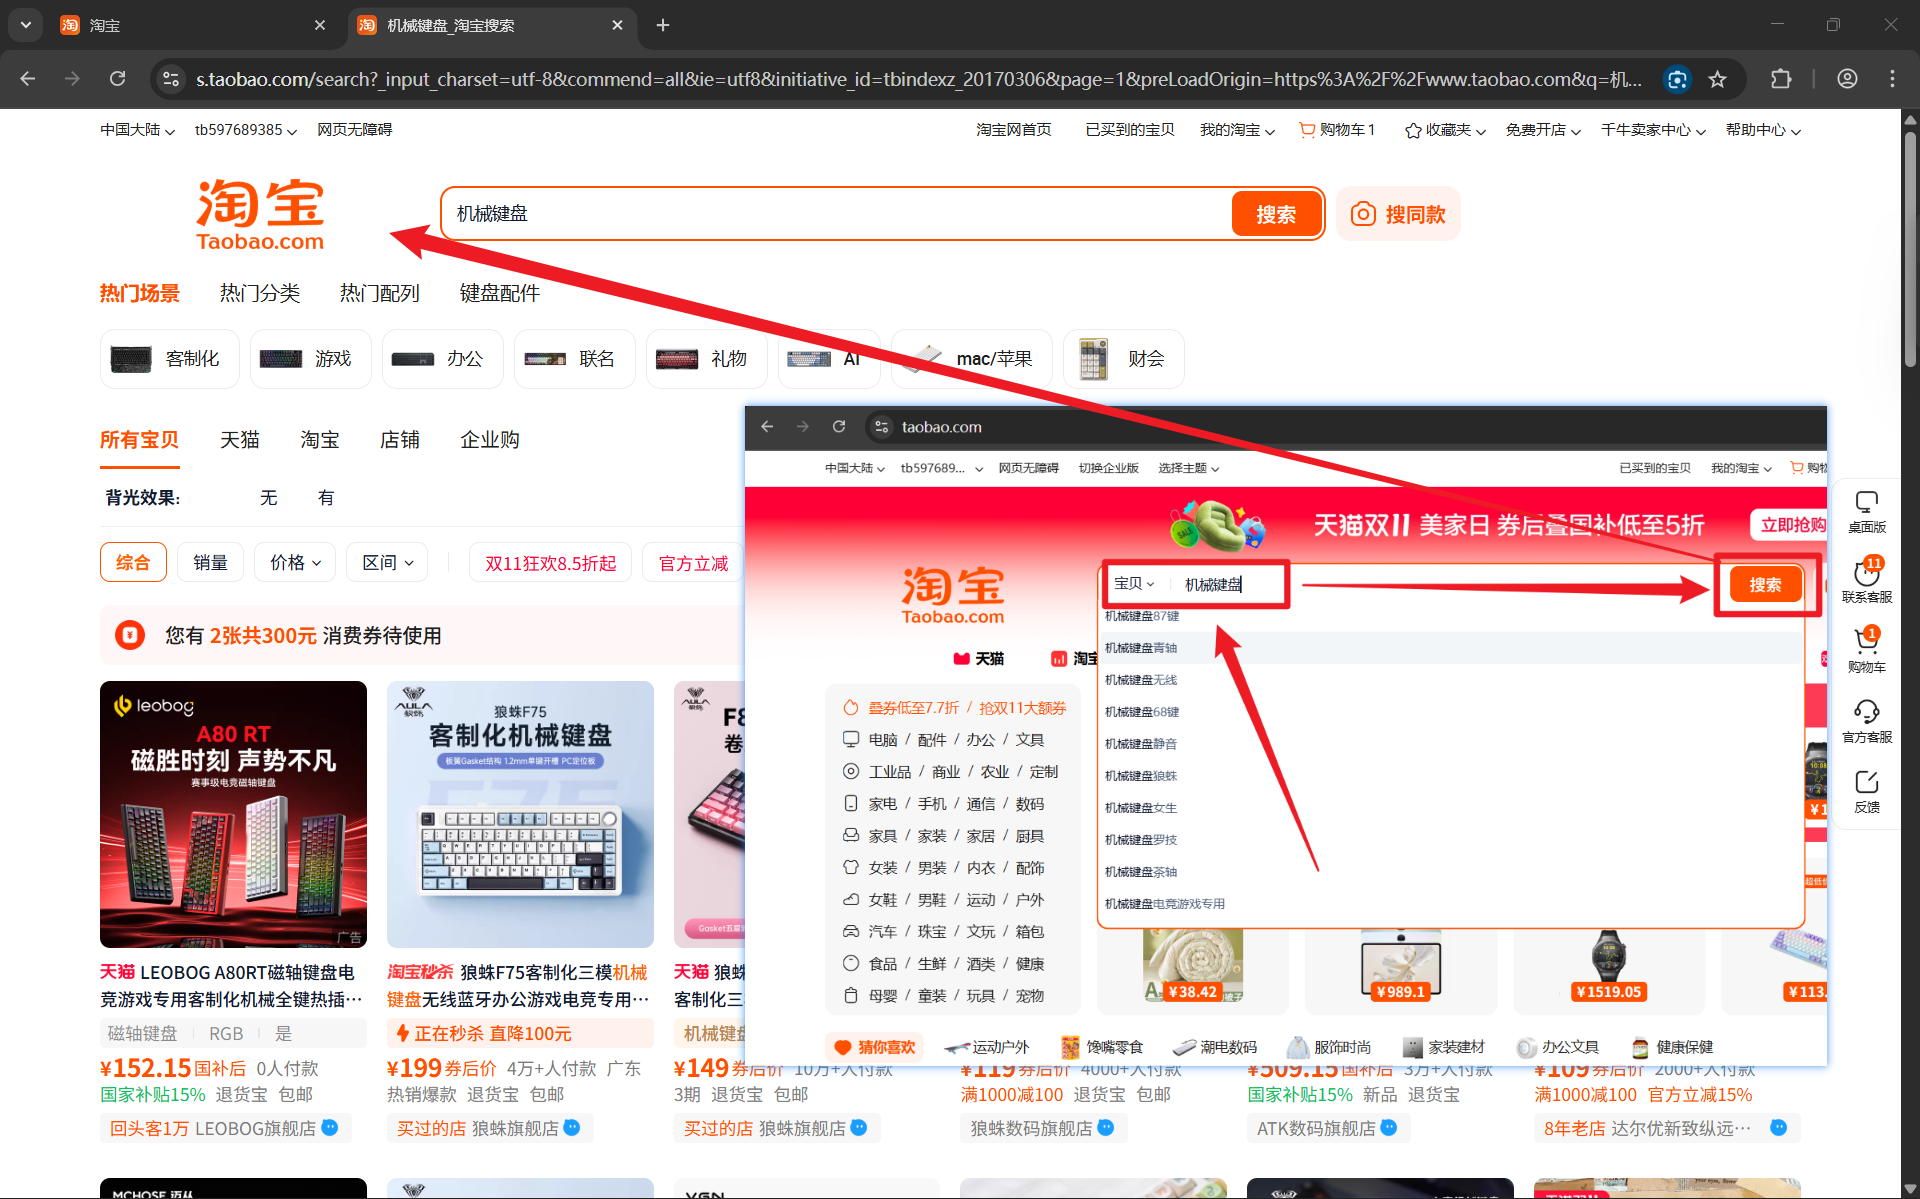Open the Chrome profile avatar icon
Image resolution: width=1920 pixels, height=1199 pixels.
pos(1847,79)
